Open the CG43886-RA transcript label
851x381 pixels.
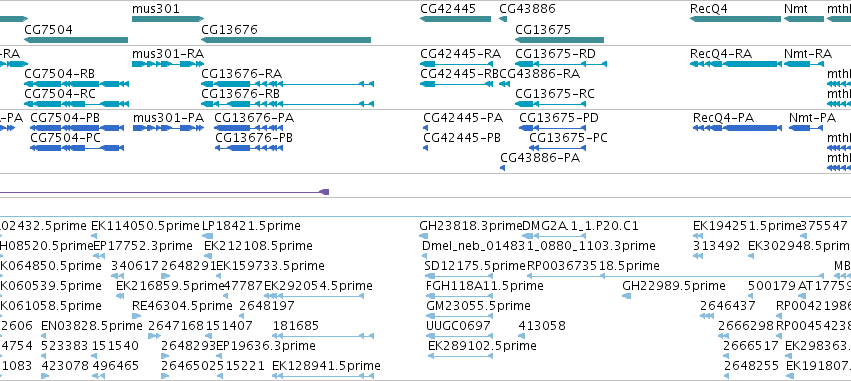tap(539, 73)
